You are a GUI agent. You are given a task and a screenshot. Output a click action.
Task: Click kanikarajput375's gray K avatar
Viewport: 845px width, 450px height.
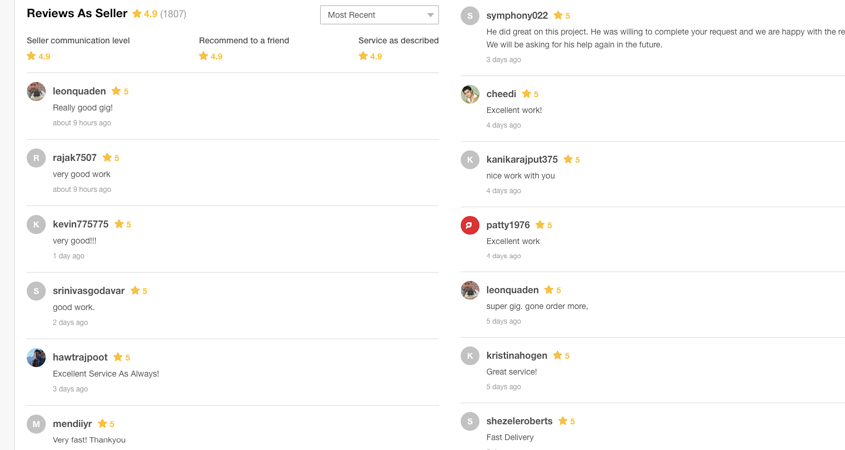pyautogui.click(x=470, y=160)
